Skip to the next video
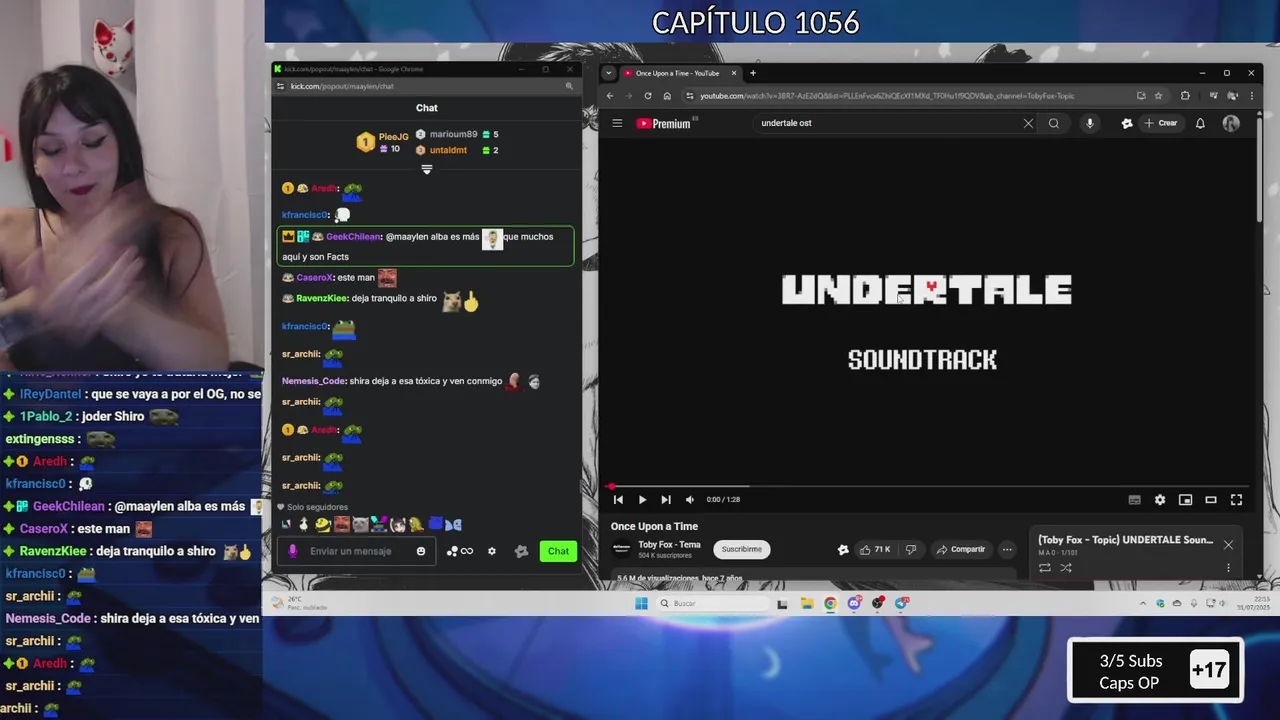Viewport: 1280px width, 720px height. (x=666, y=500)
